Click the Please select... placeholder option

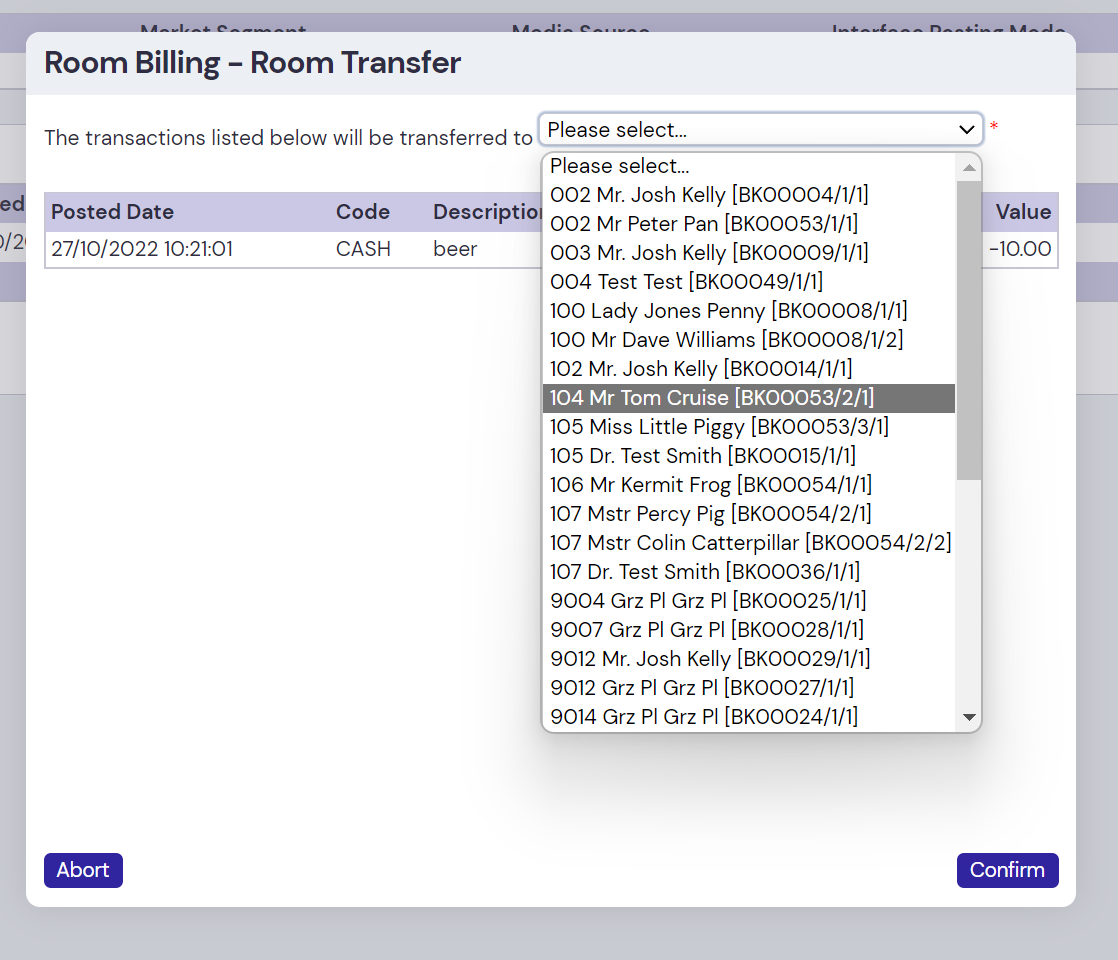click(619, 166)
